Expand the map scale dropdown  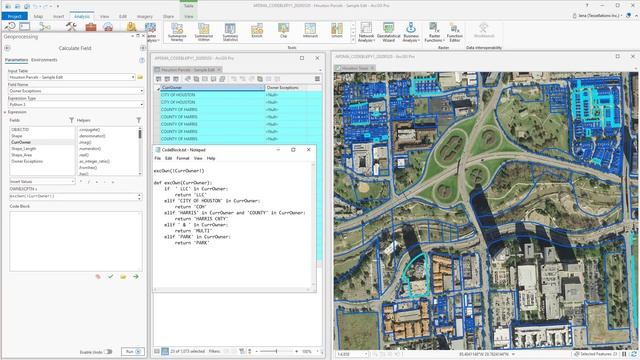366,354
